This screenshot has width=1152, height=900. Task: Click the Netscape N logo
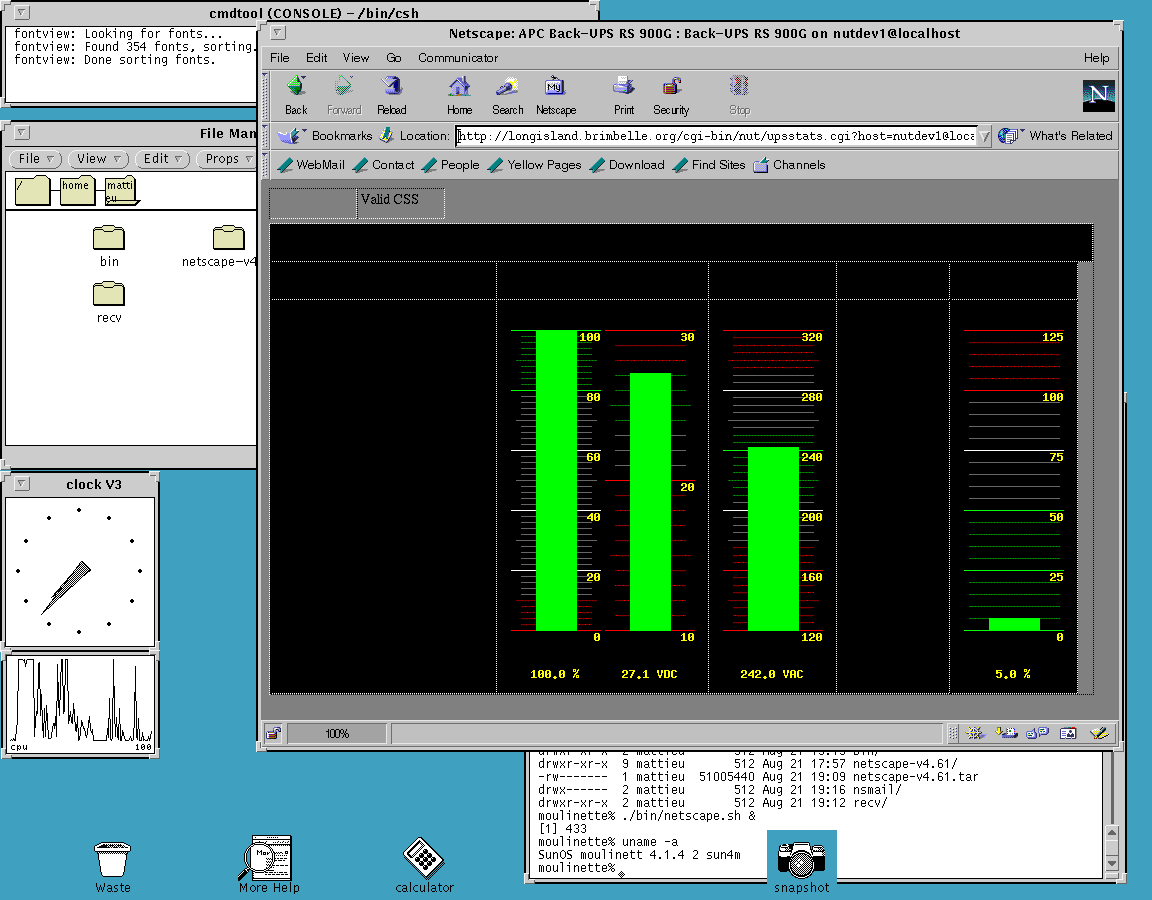(1098, 96)
